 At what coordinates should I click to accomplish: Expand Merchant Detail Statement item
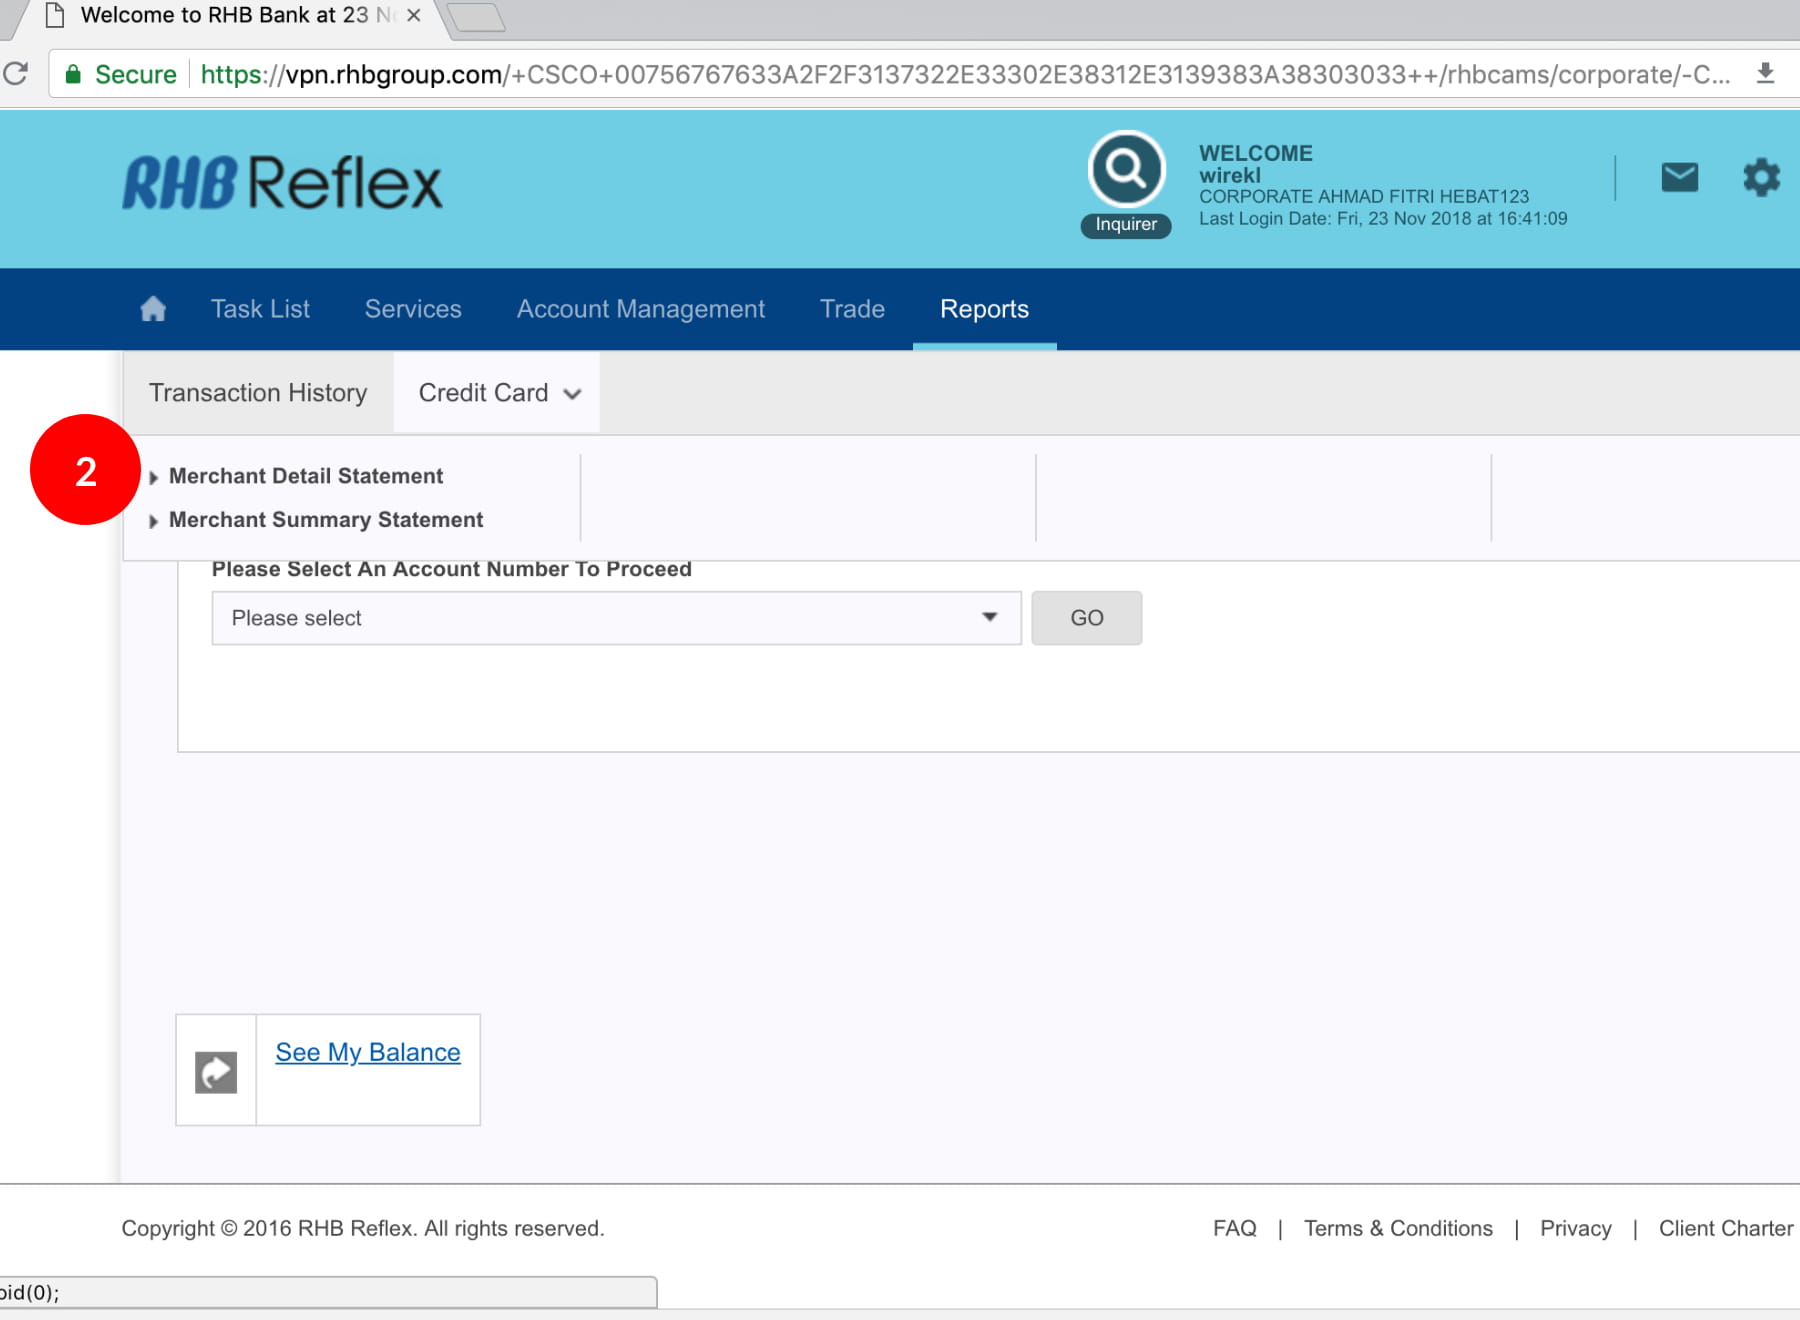[305, 476]
